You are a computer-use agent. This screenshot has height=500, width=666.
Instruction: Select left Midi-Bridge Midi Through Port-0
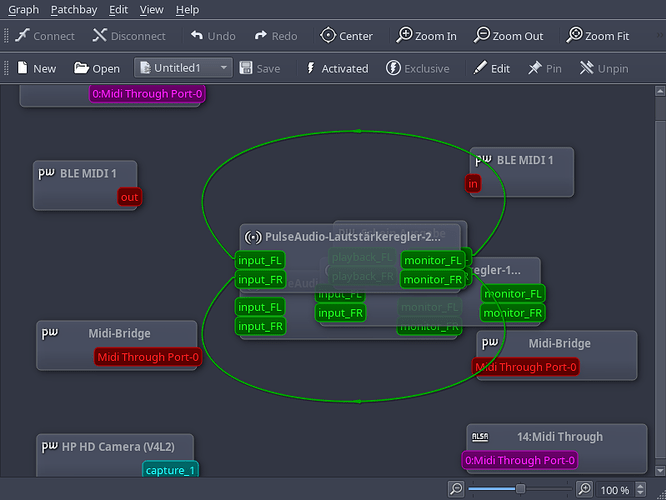click(x=148, y=357)
